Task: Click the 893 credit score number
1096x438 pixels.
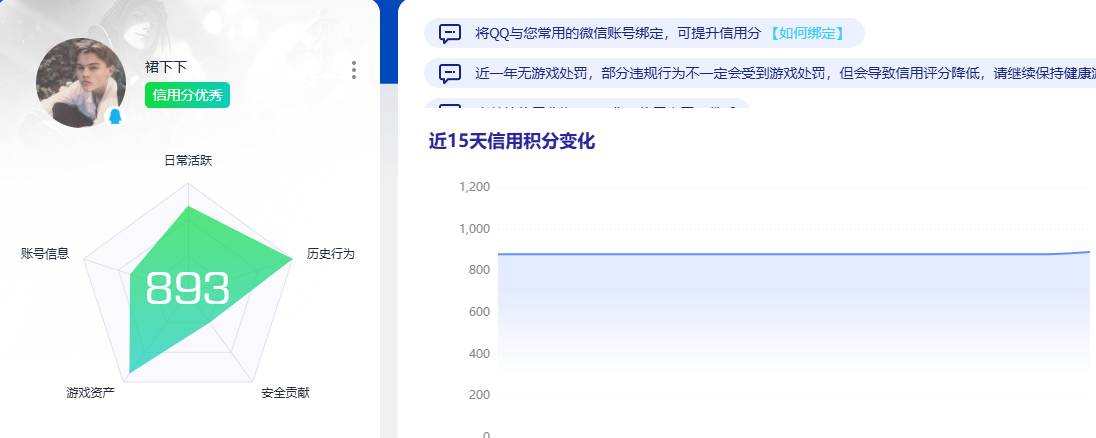Action: (x=187, y=288)
